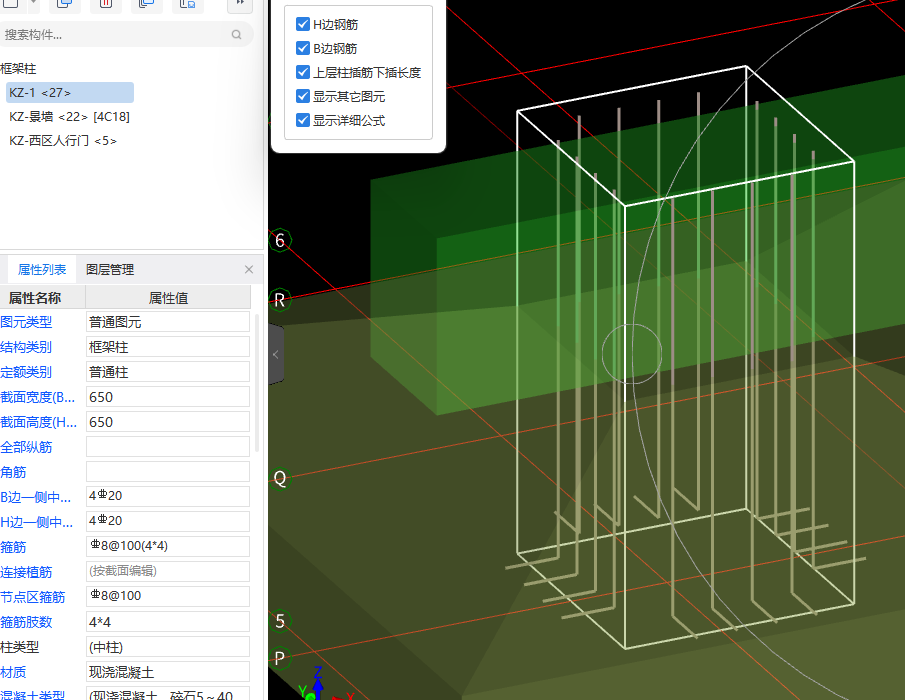Open the 结构类别 value dropdown

[x=167, y=347]
